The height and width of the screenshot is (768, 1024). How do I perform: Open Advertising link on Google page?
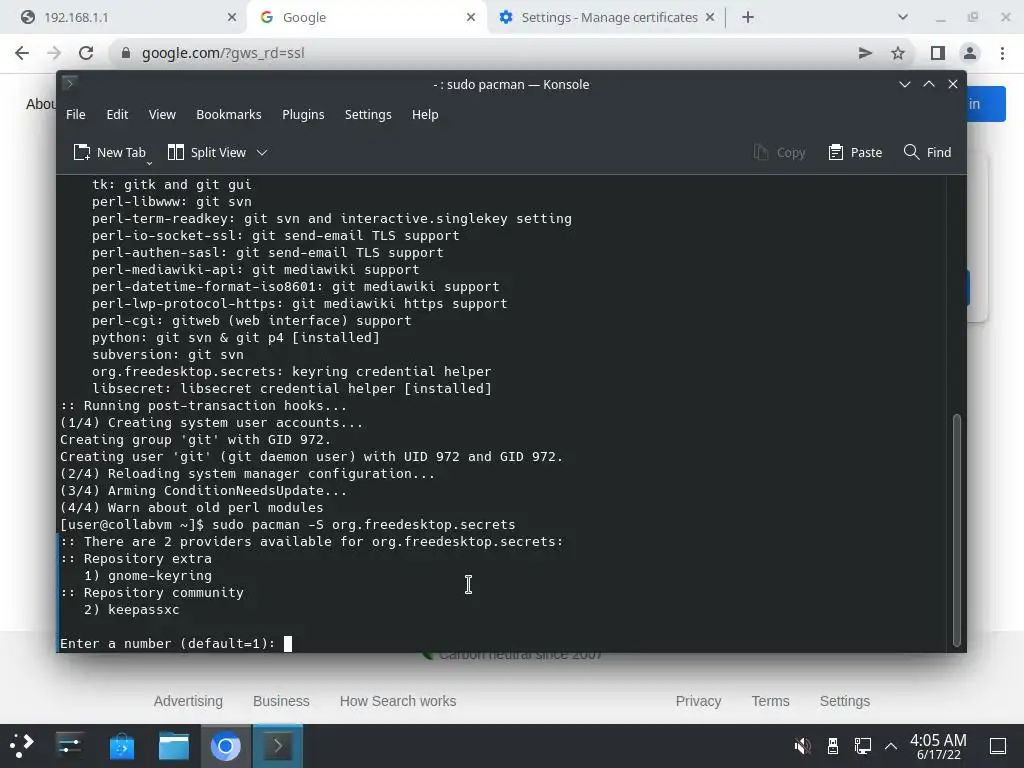click(x=188, y=701)
